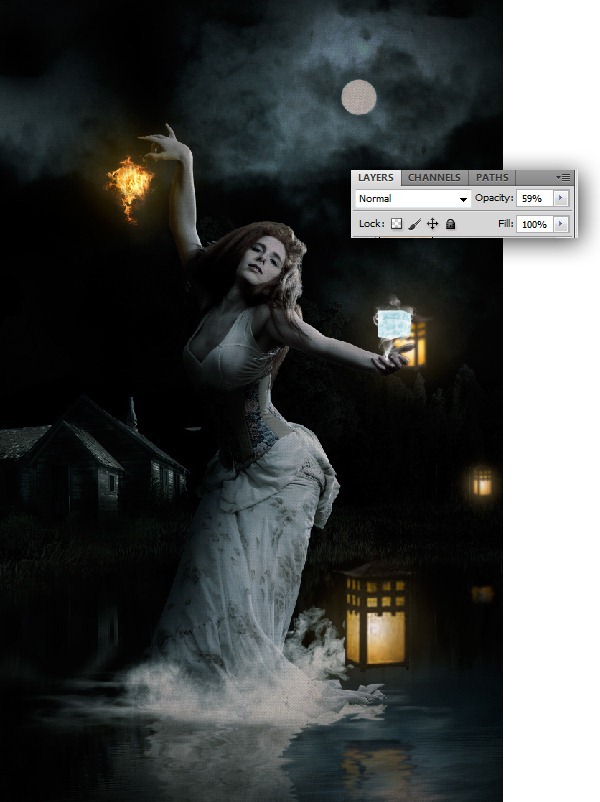
Task: Switch to the Channels tab
Action: point(434,177)
